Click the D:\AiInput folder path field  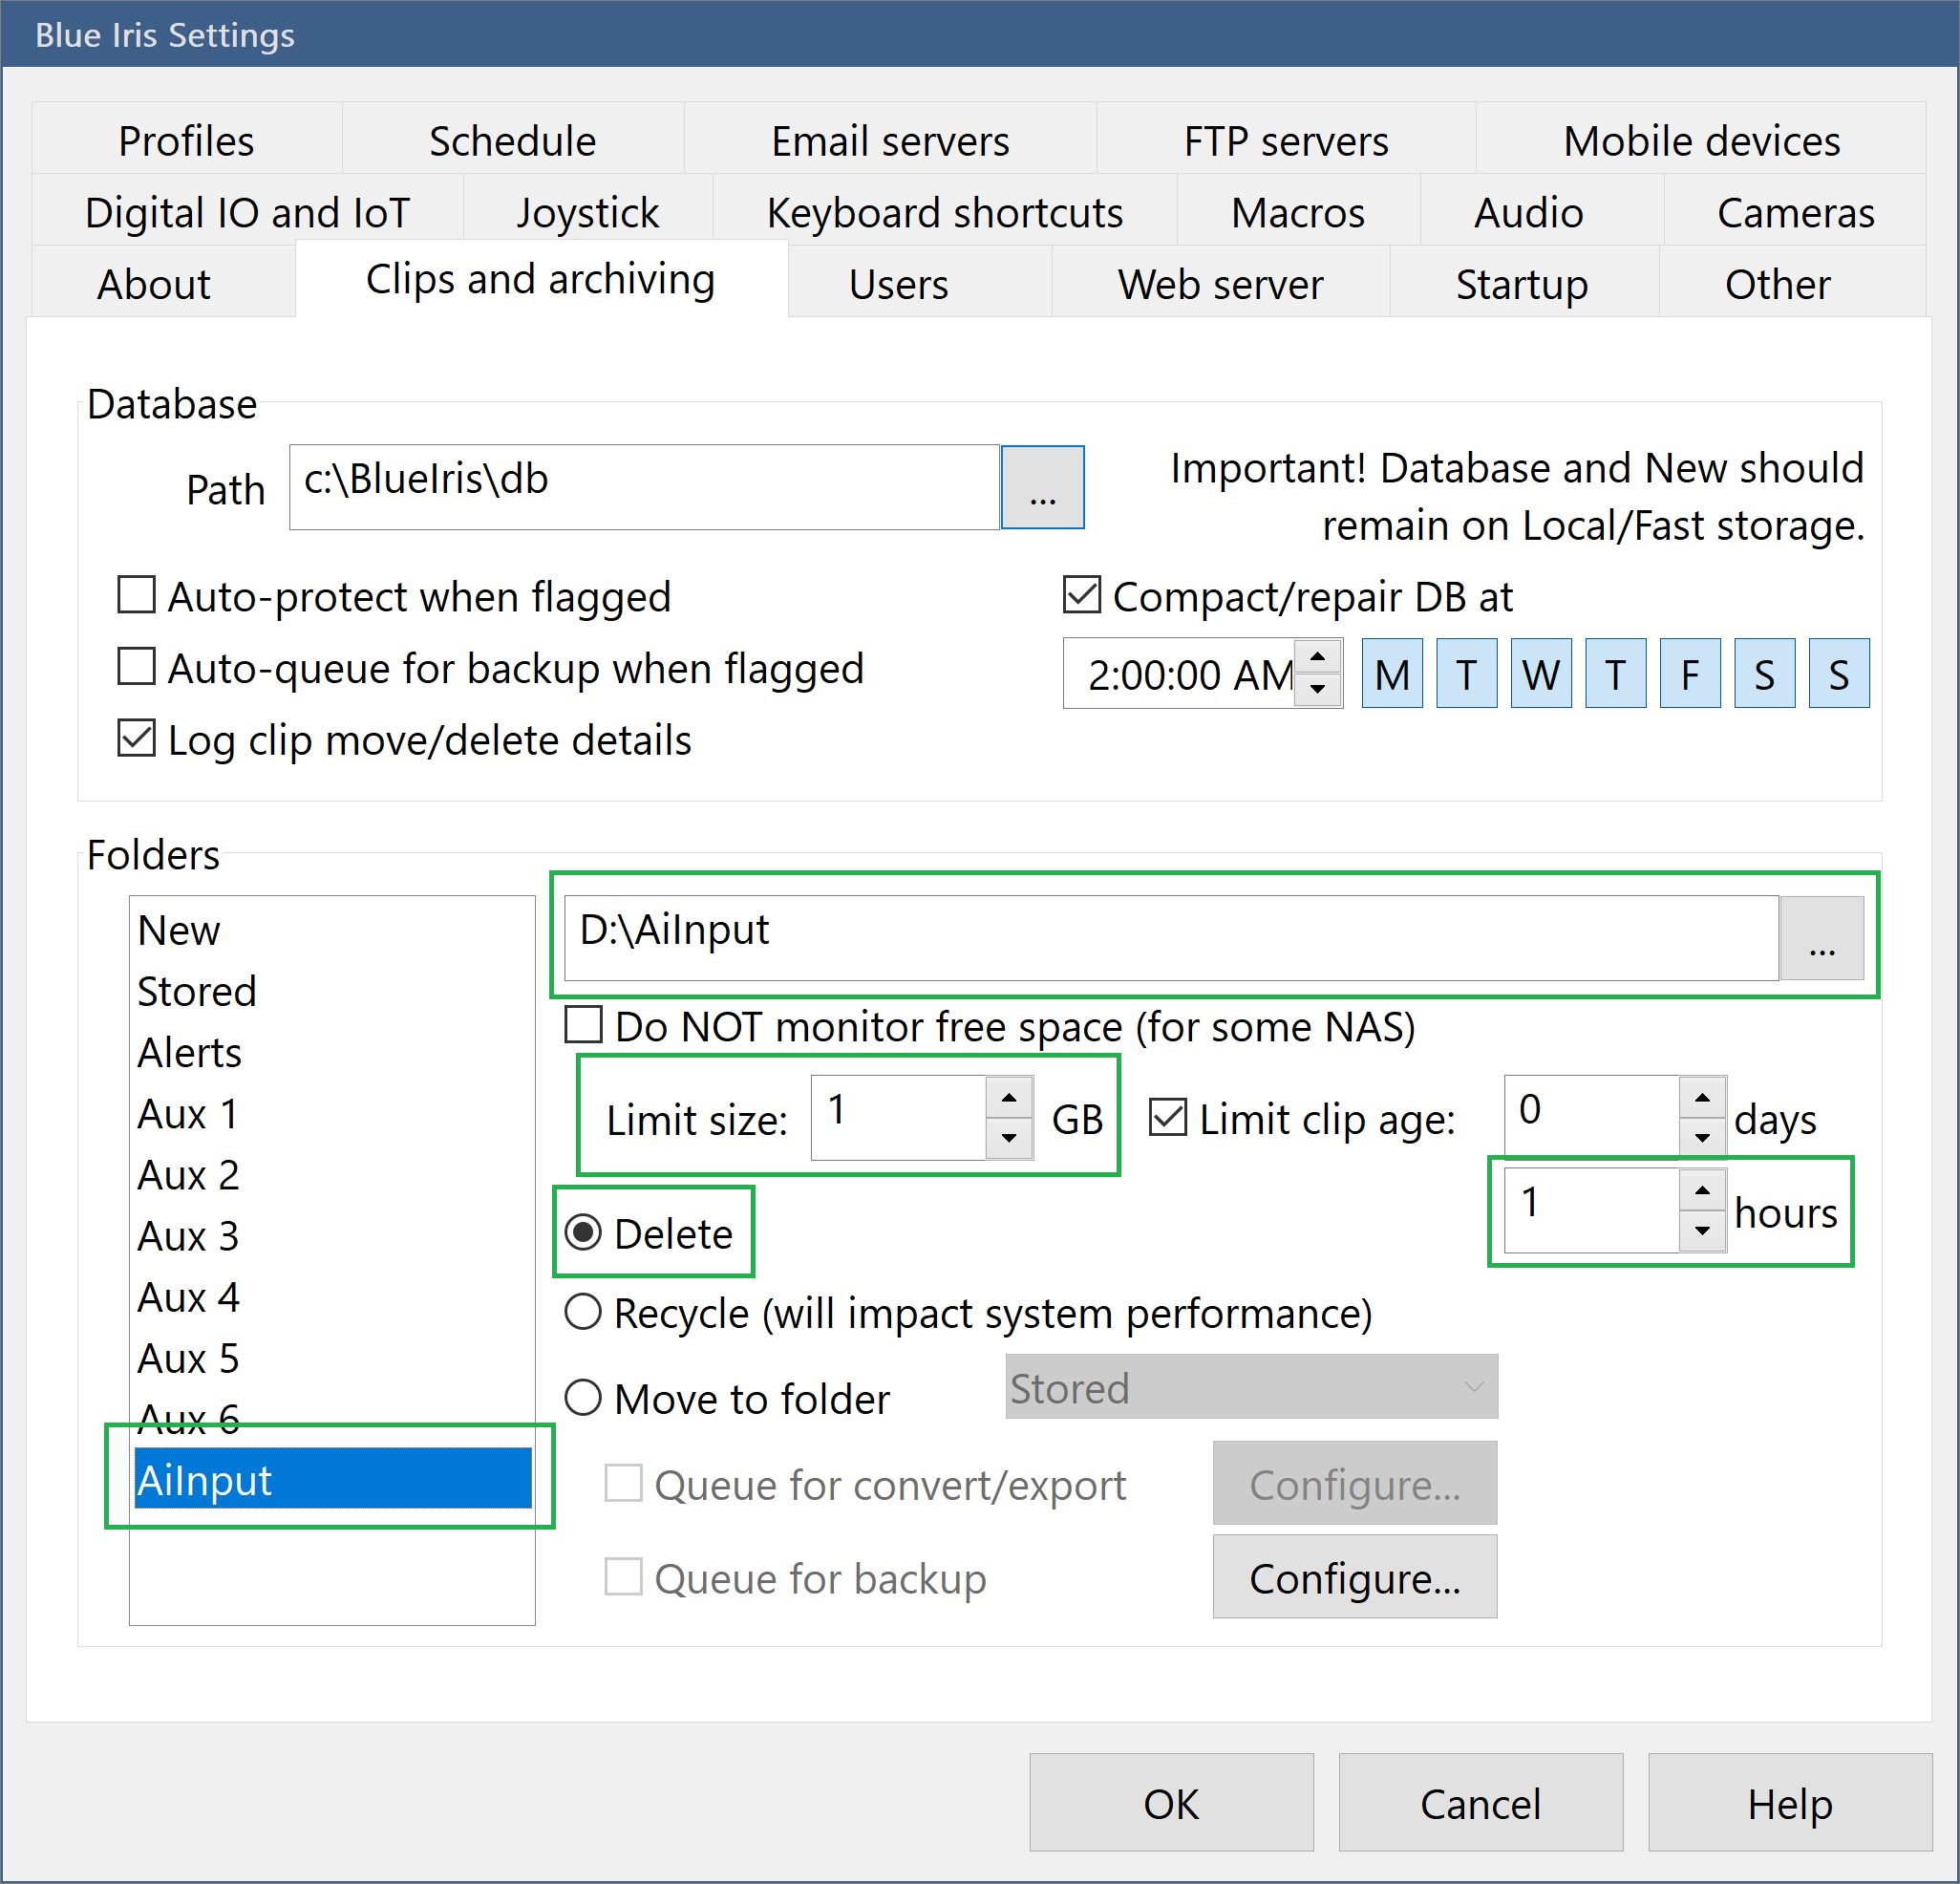(x=1171, y=937)
